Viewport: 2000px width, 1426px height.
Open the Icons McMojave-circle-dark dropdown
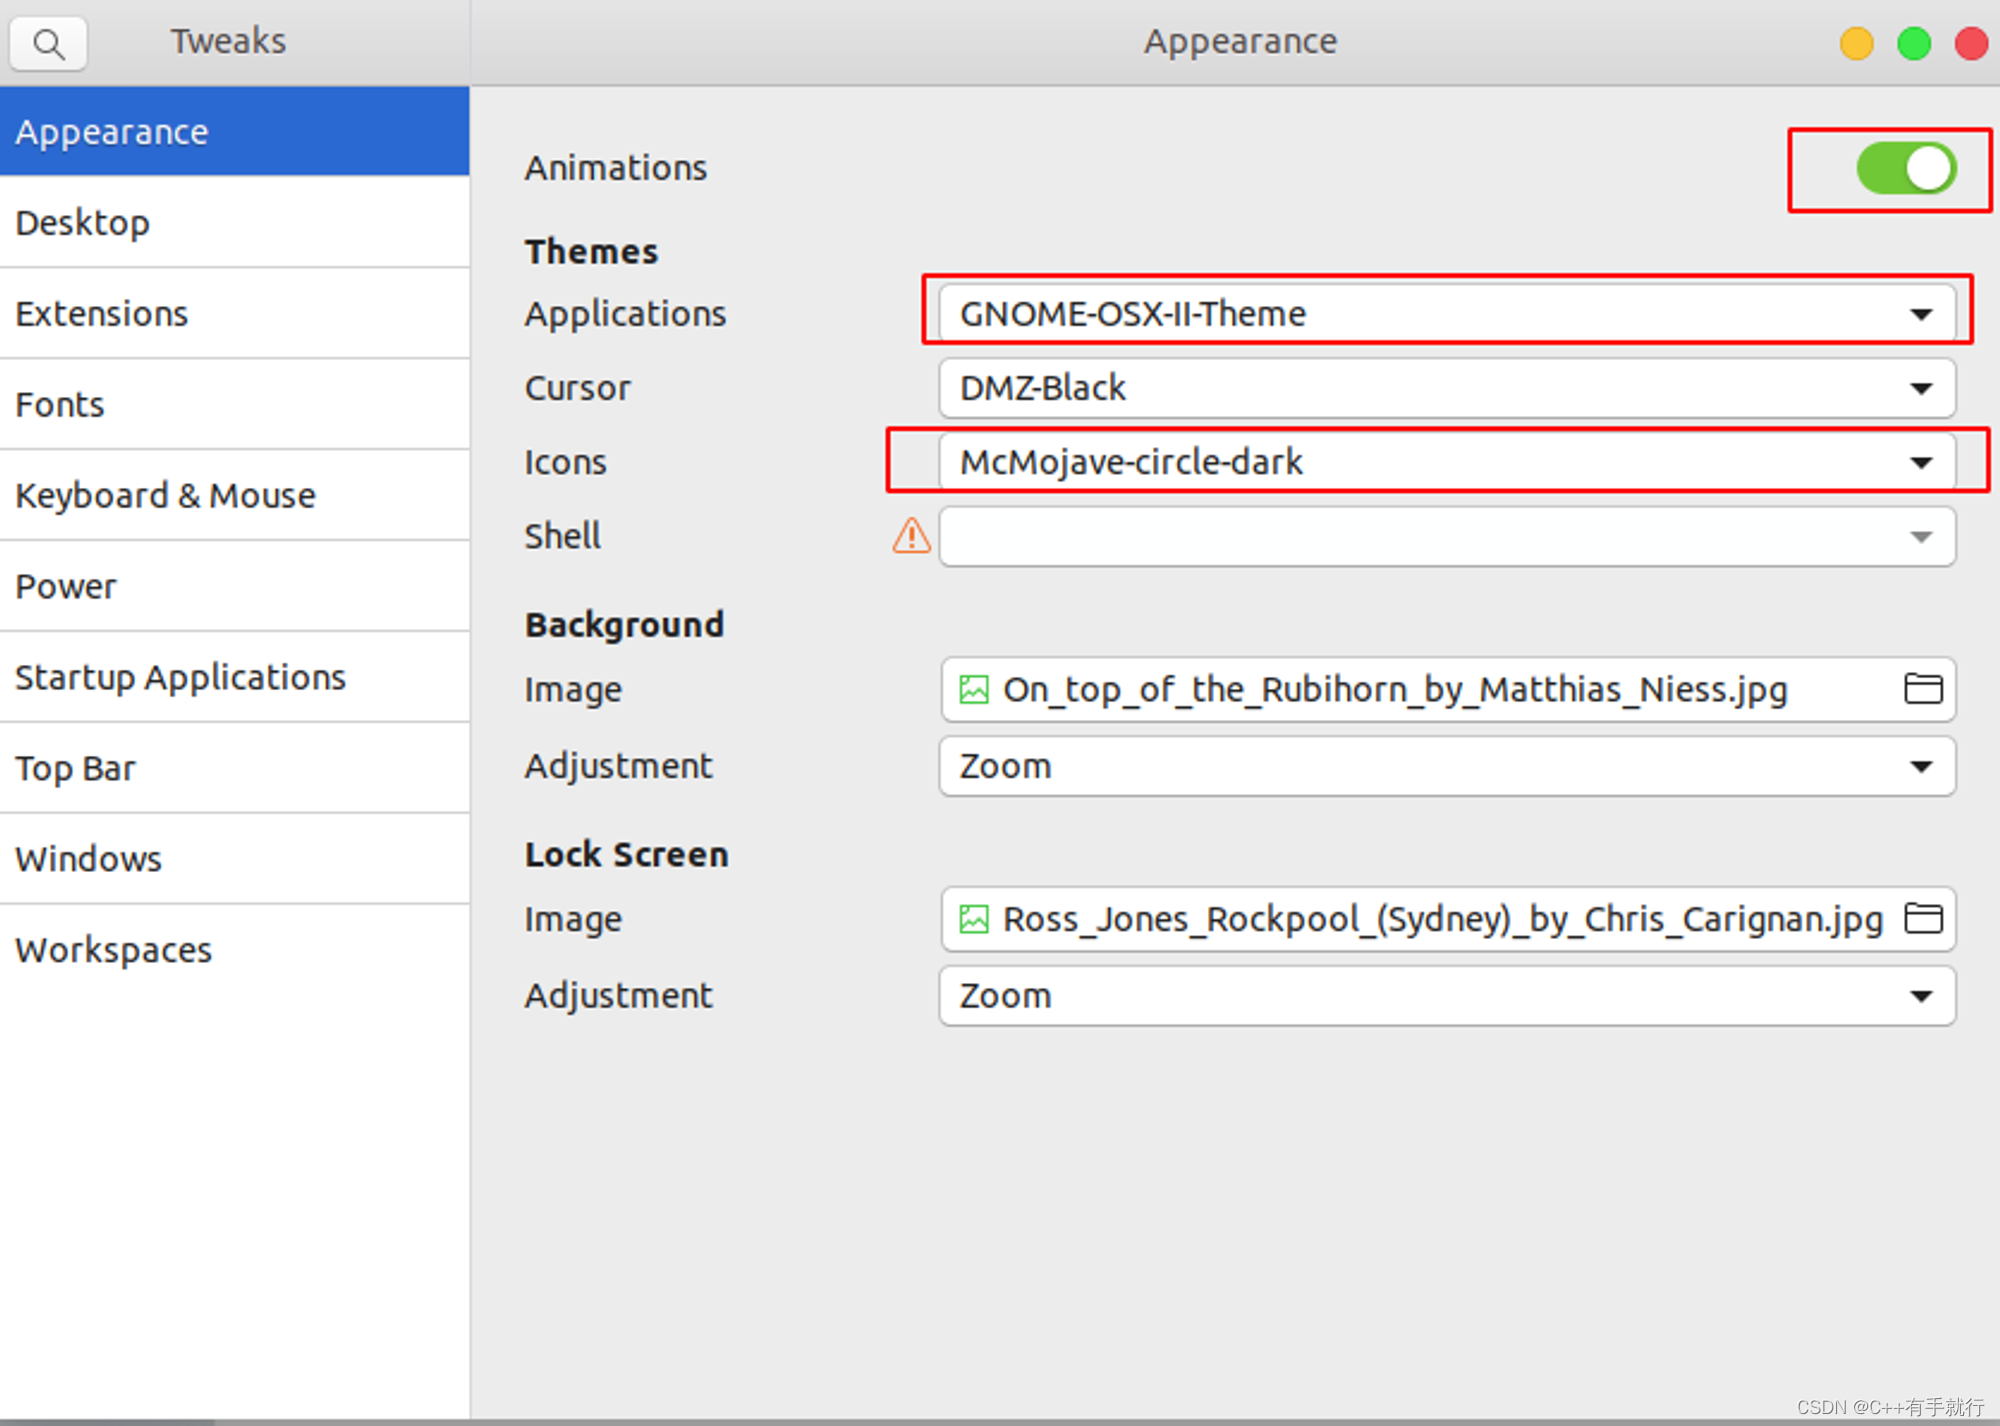click(x=1446, y=462)
